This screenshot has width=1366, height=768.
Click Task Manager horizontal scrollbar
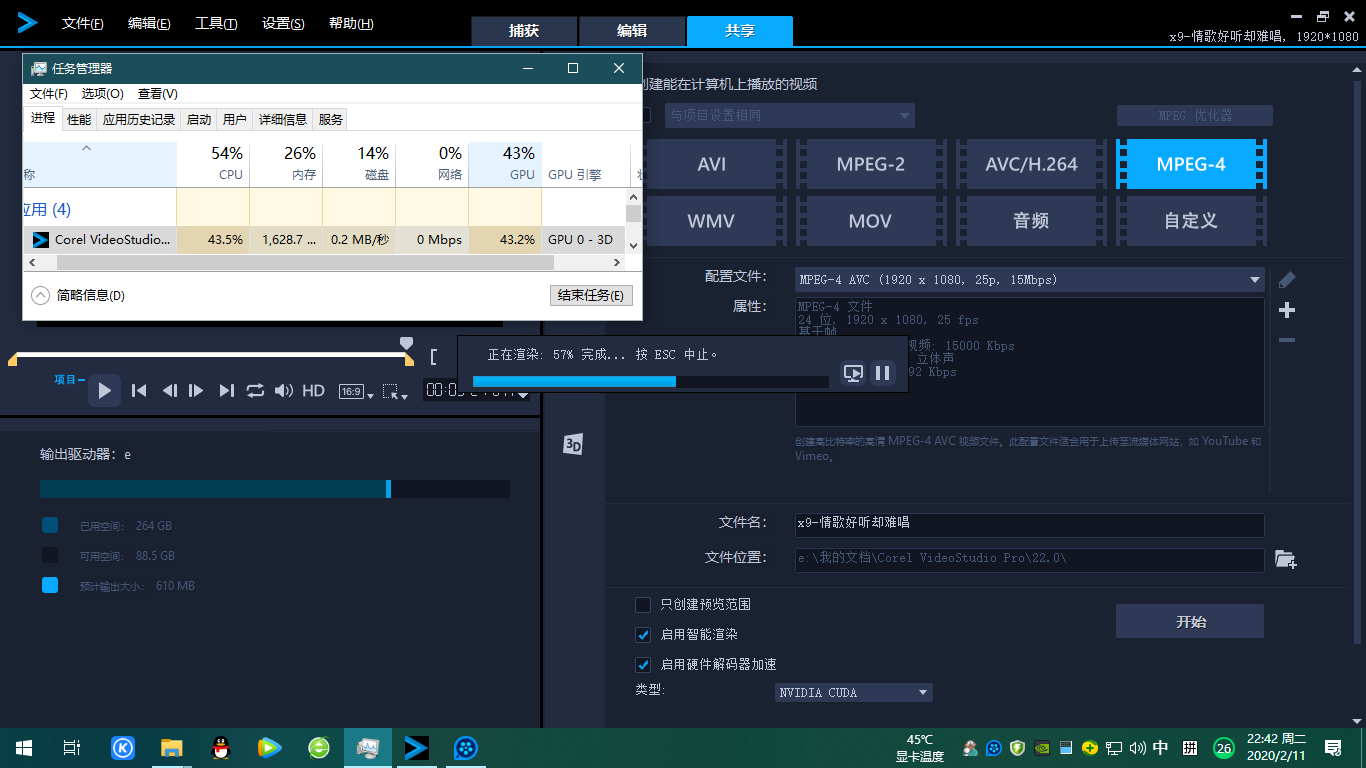click(305, 263)
